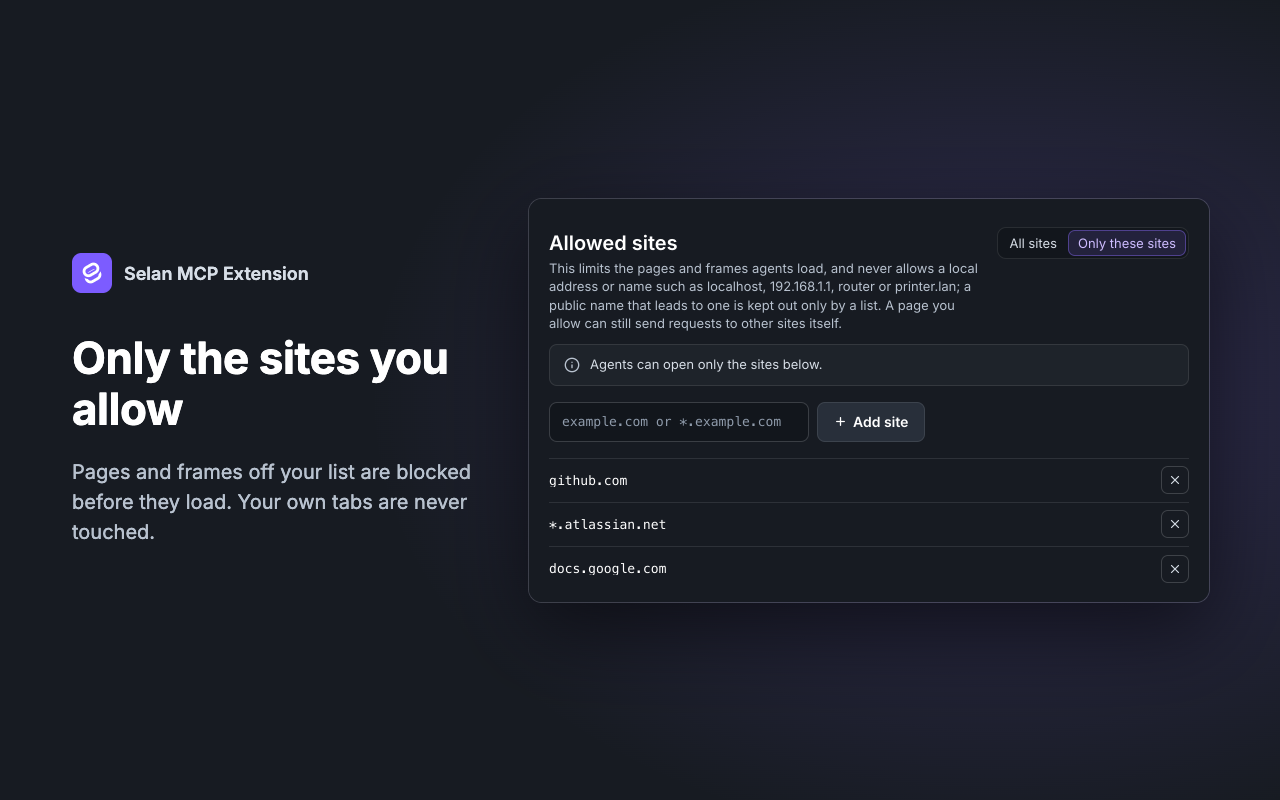Image resolution: width=1280 pixels, height=800 pixels.
Task: Click the 'Pages and frames off your list' paragraph
Action: [x=271, y=502]
